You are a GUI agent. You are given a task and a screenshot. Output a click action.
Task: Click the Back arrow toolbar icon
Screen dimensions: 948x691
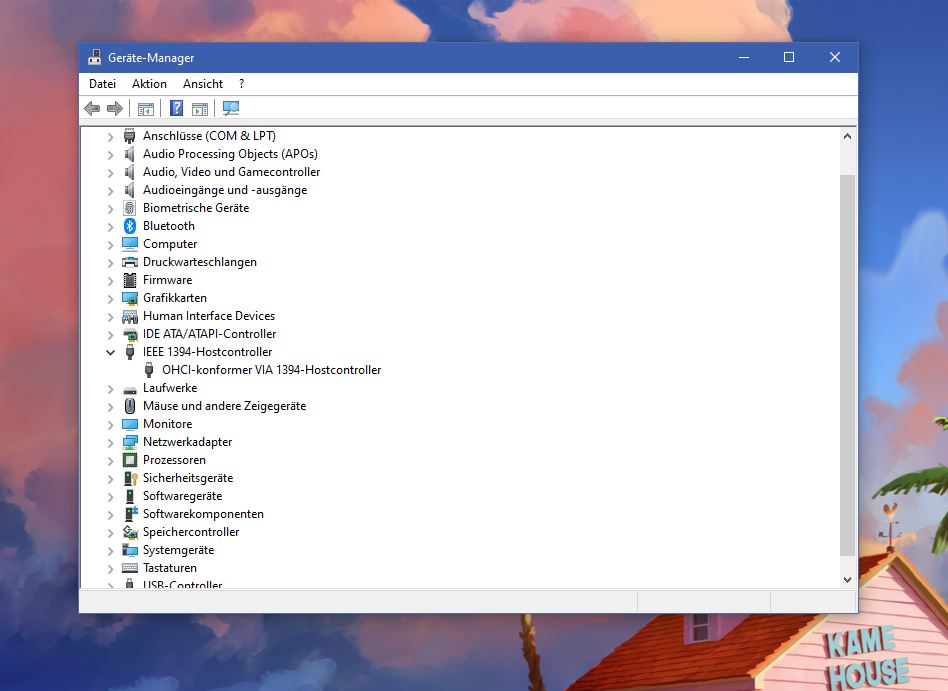[92, 108]
